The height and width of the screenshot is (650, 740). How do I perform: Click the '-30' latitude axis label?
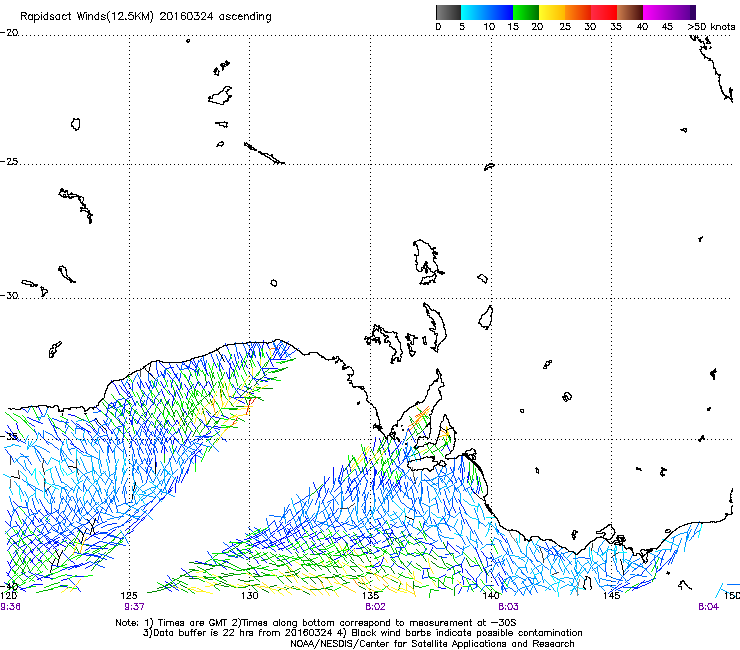[9, 295]
